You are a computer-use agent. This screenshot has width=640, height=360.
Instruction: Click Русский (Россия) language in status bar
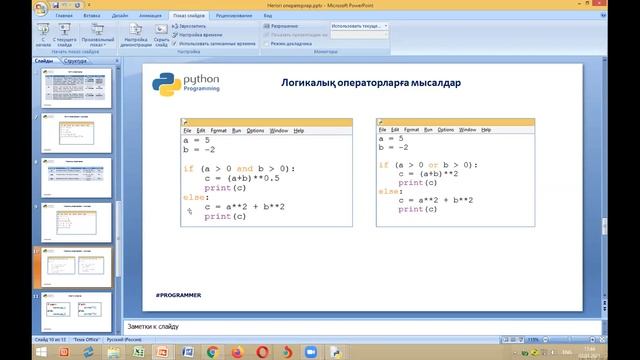point(124,340)
